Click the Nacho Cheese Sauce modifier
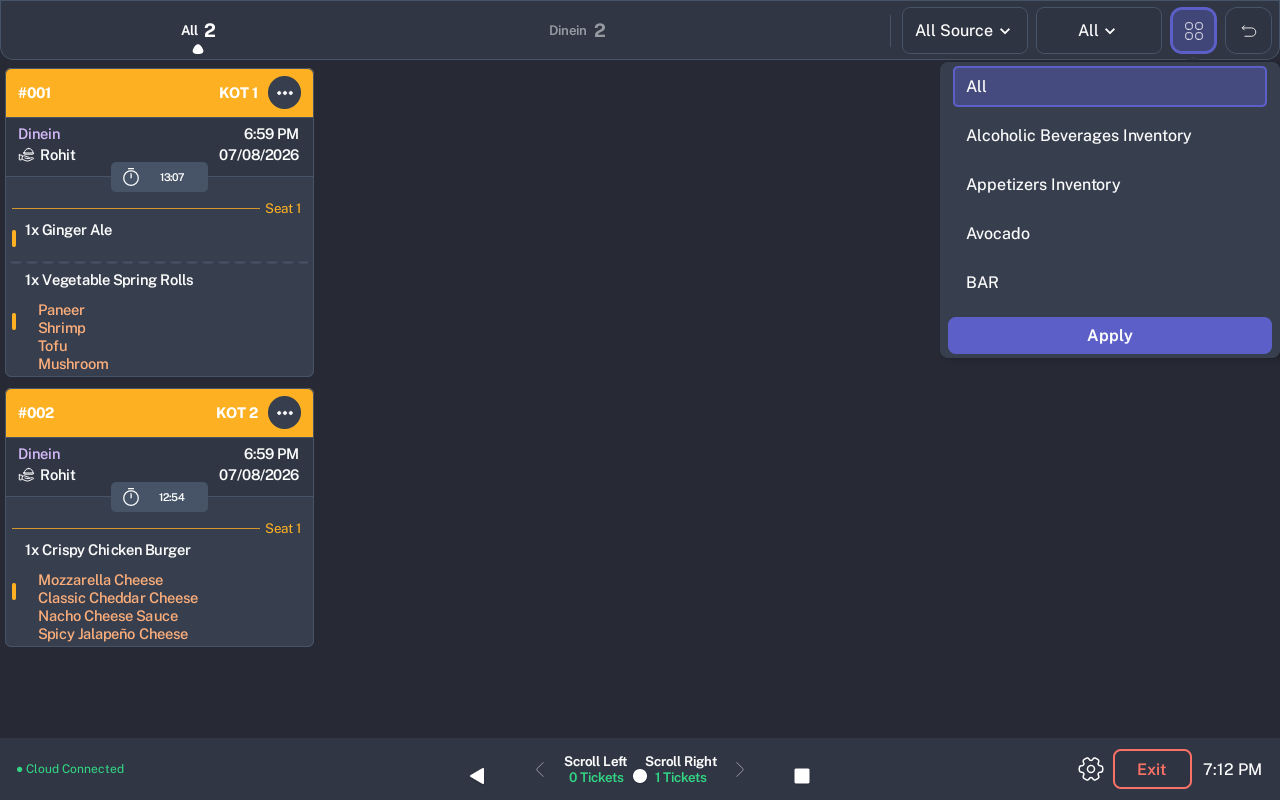 click(x=108, y=616)
